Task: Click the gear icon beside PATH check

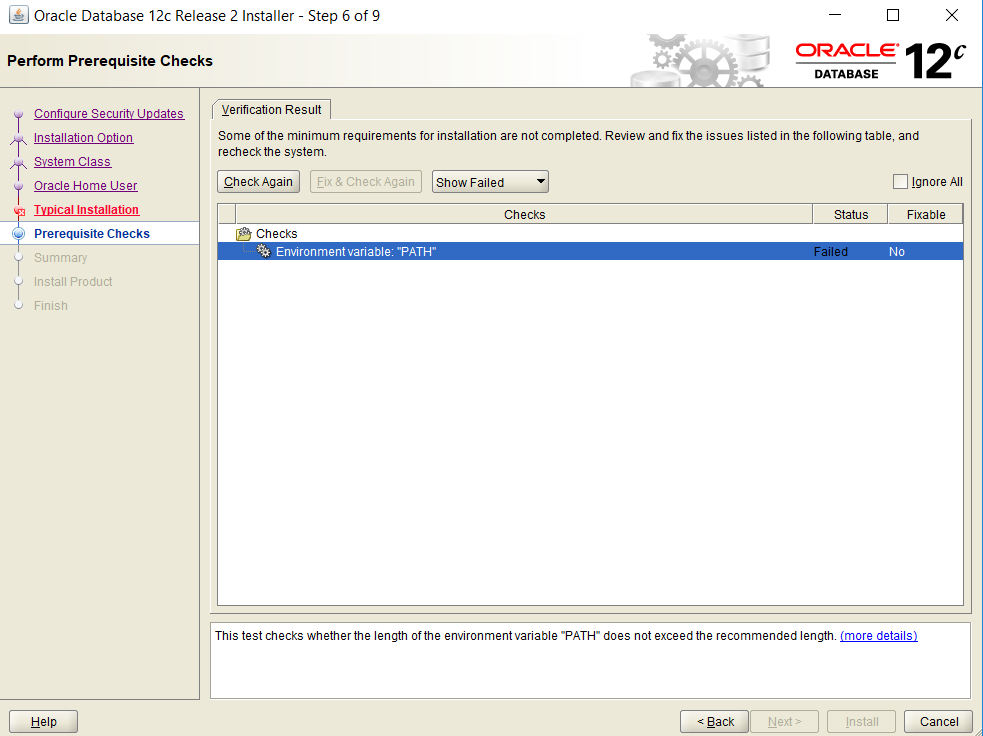Action: tap(264, 252)
